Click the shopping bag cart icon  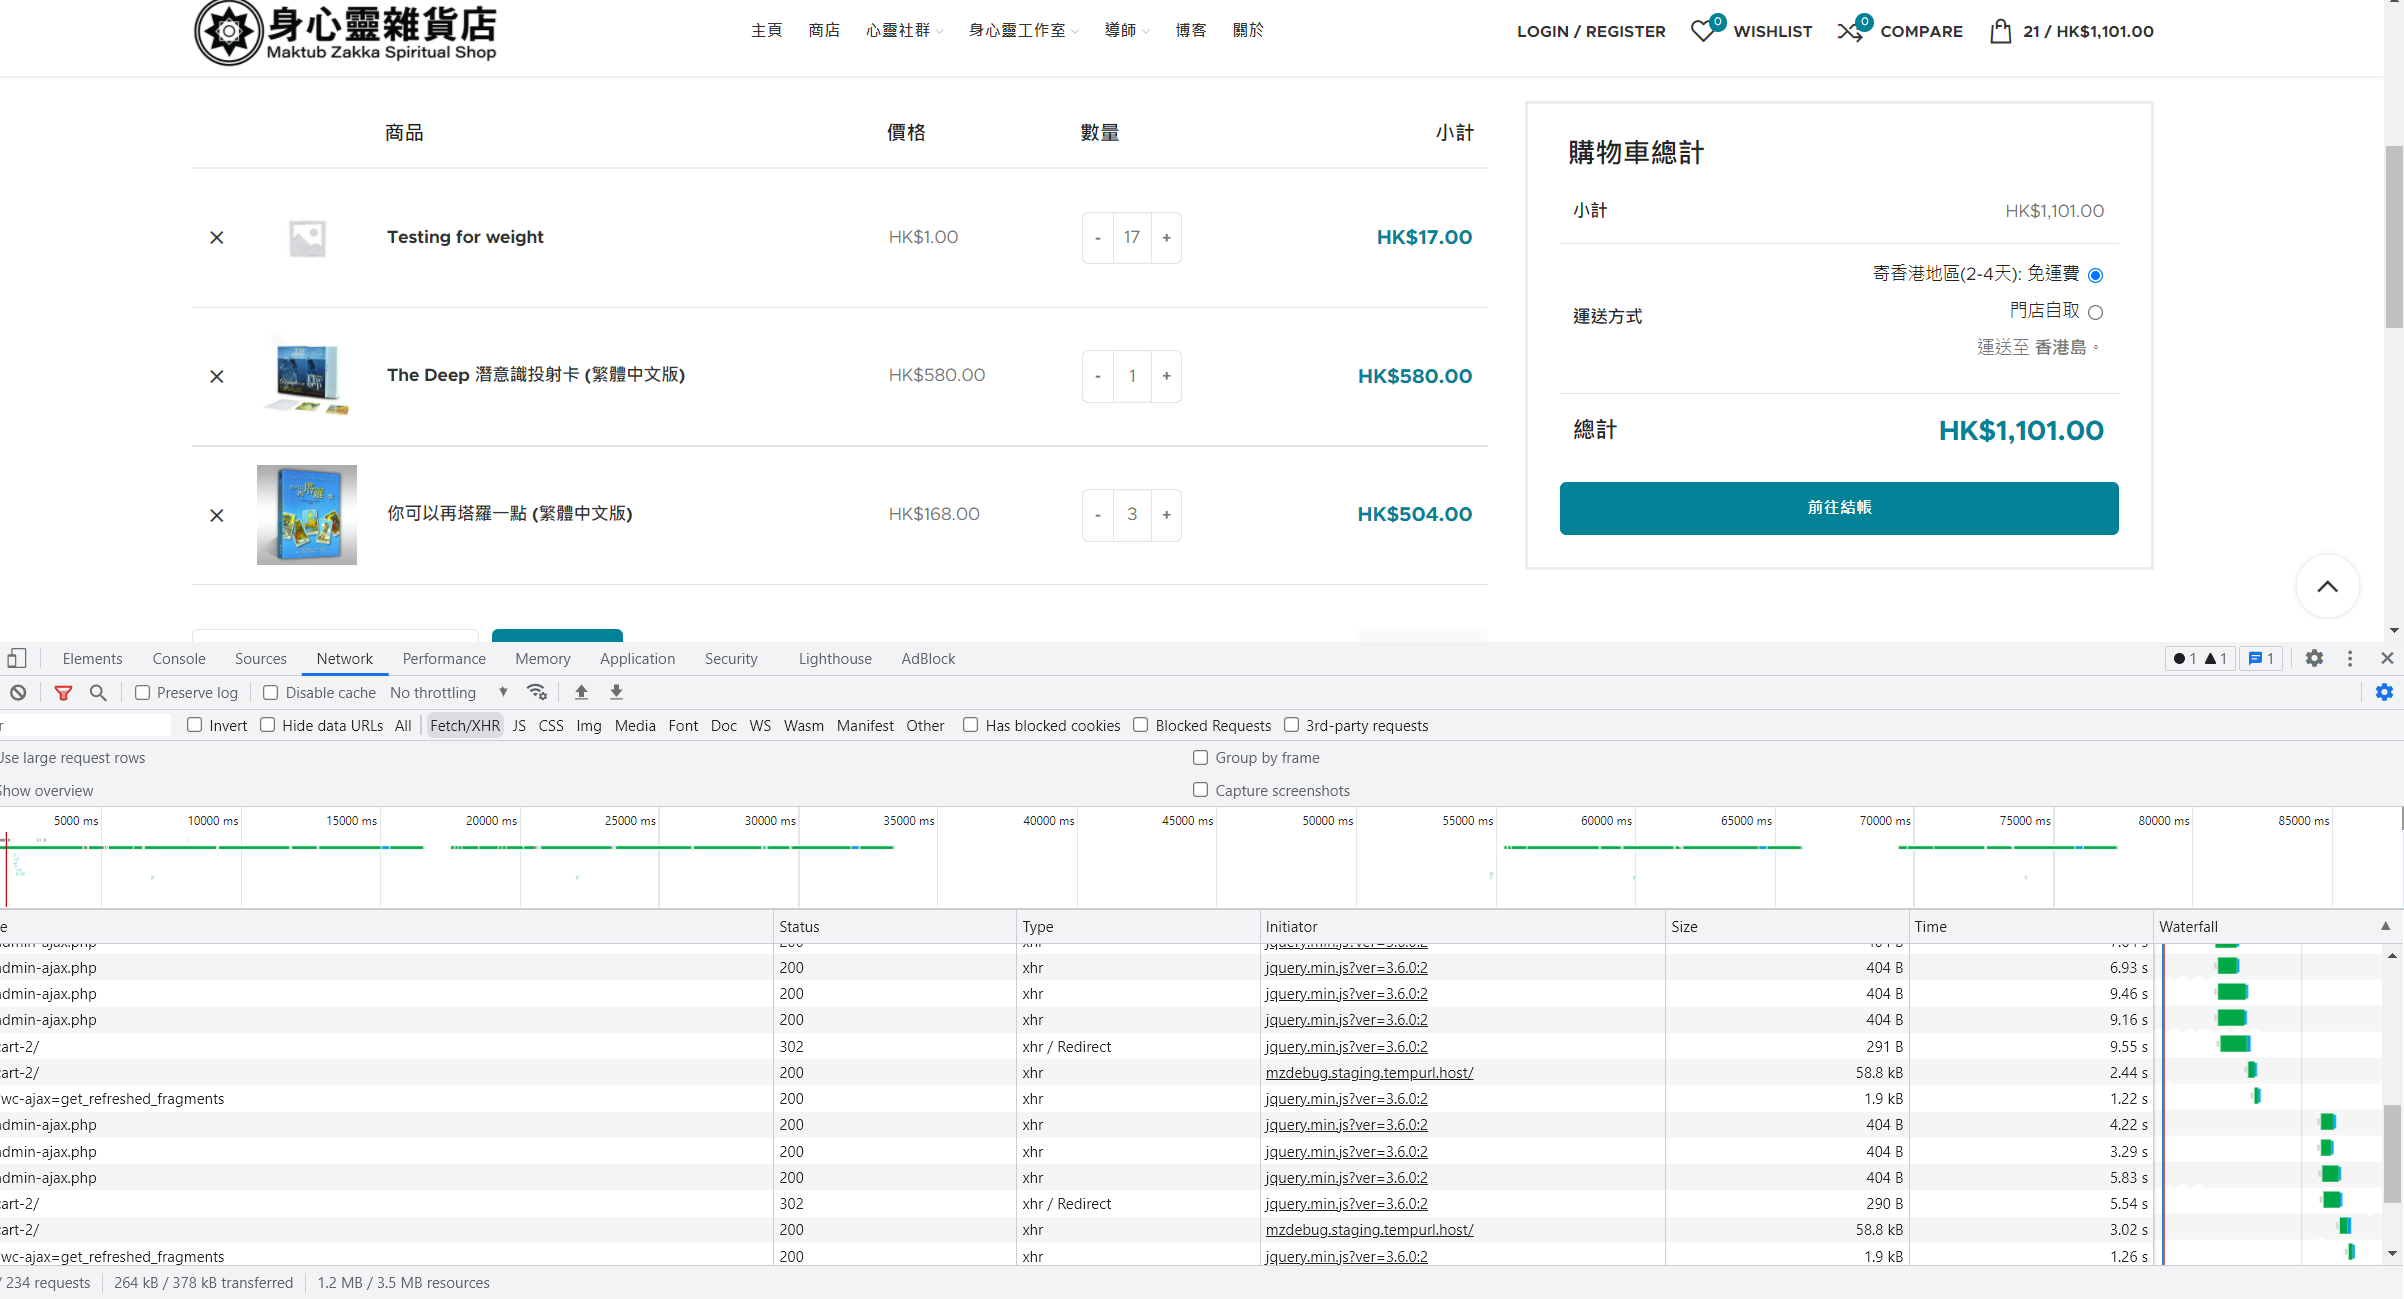pos(2000,31)
